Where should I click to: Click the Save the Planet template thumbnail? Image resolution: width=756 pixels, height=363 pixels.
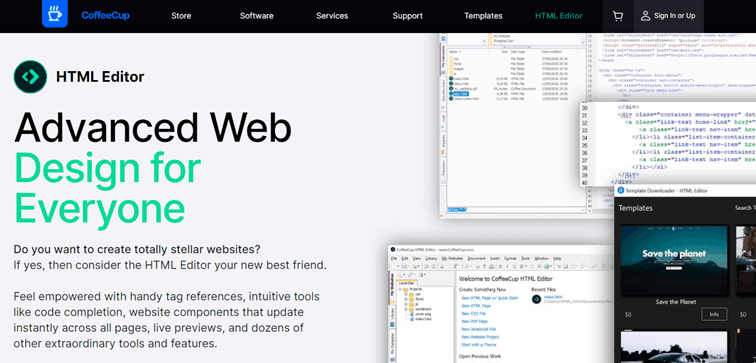[x=674, y=260]
